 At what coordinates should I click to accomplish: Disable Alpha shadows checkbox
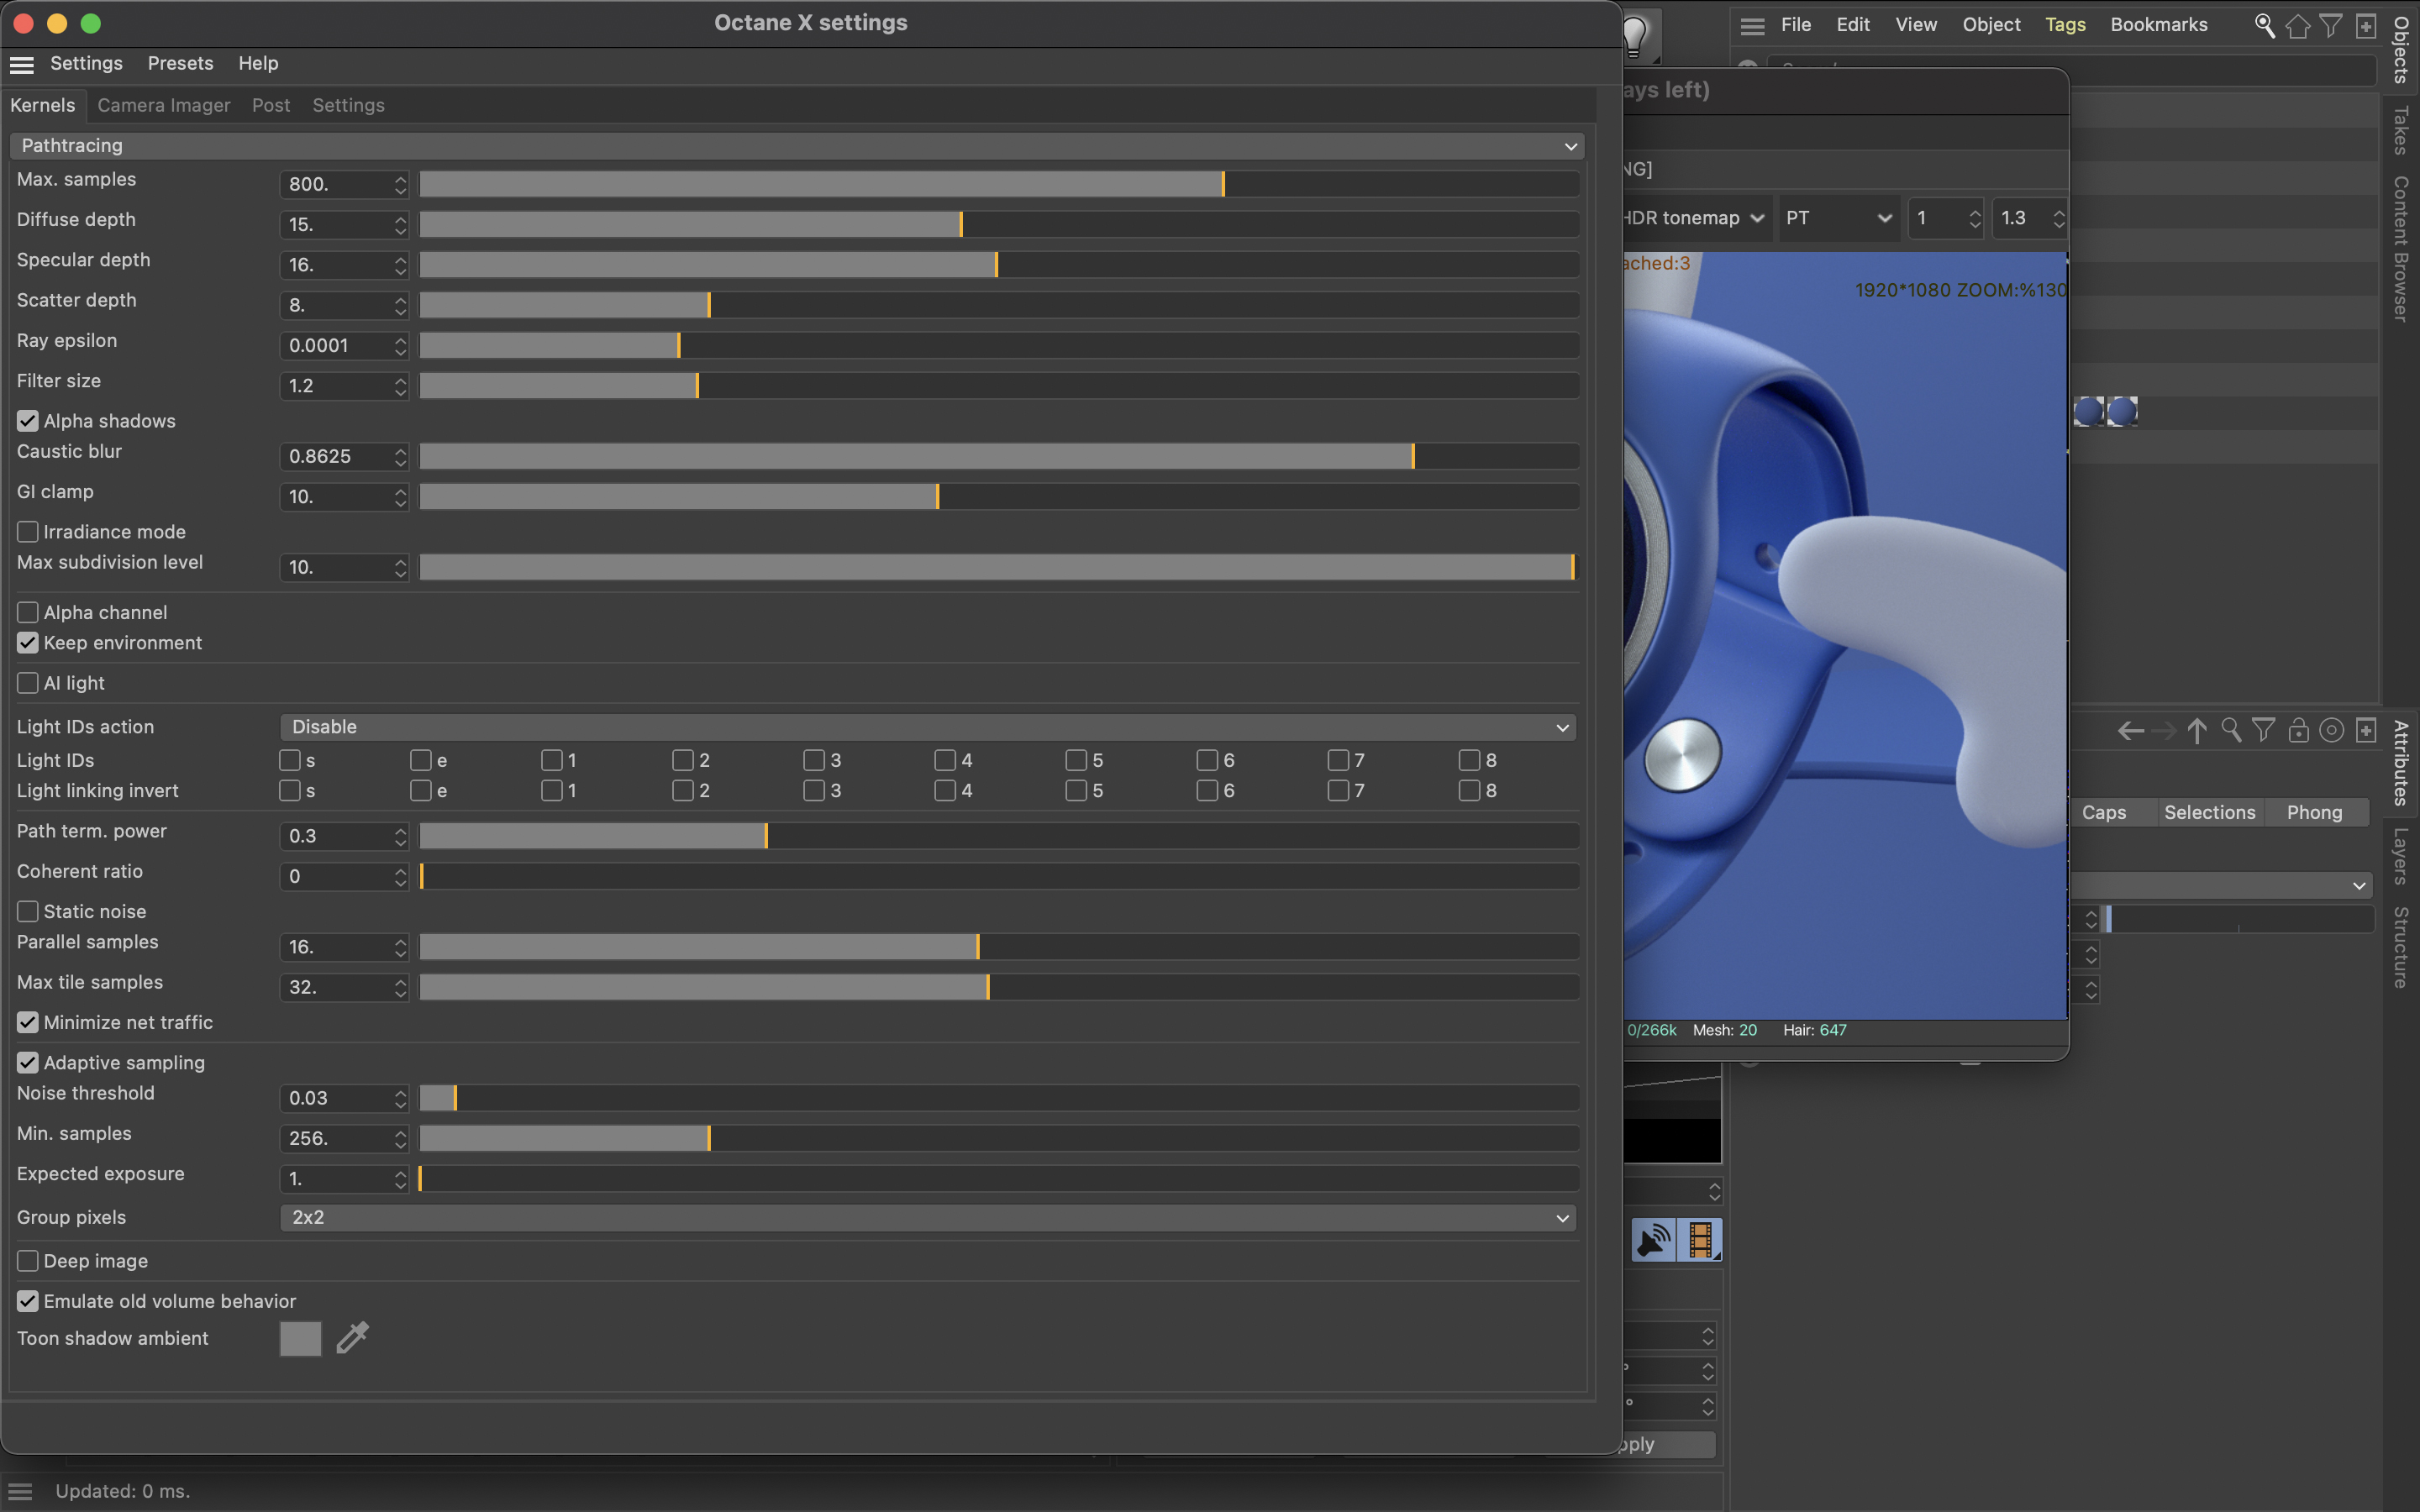click(x=28, y=421)
